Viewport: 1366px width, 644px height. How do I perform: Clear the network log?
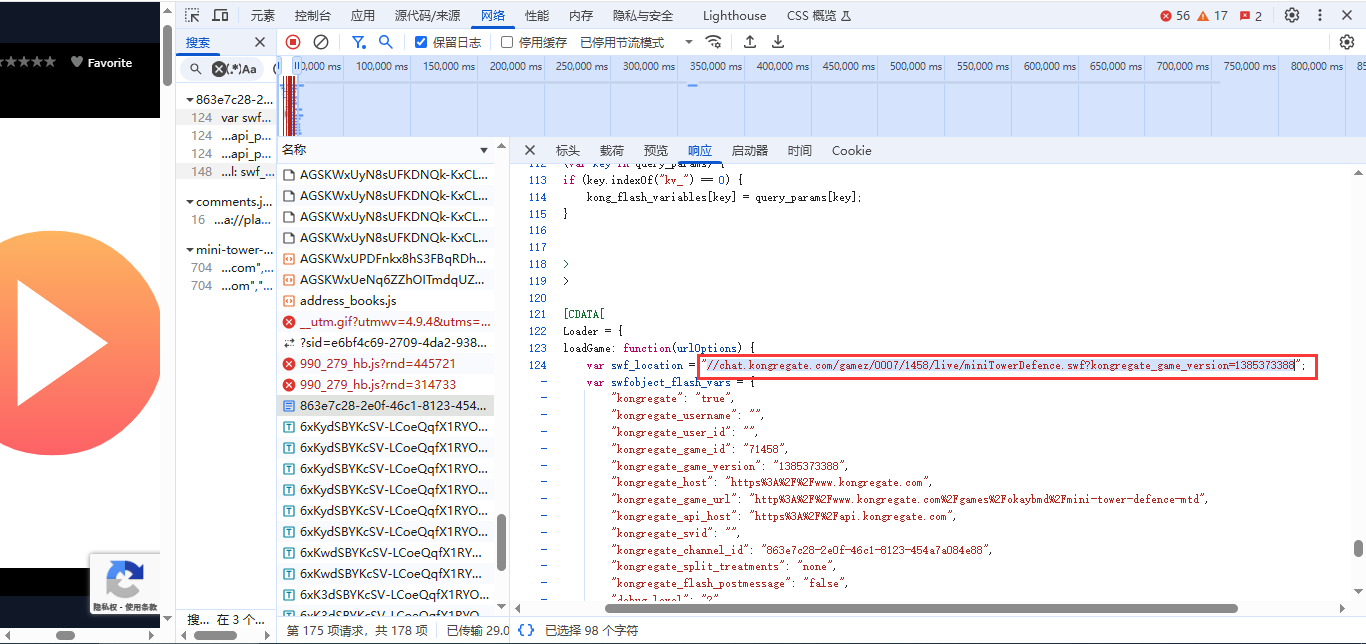pos(321,42)
